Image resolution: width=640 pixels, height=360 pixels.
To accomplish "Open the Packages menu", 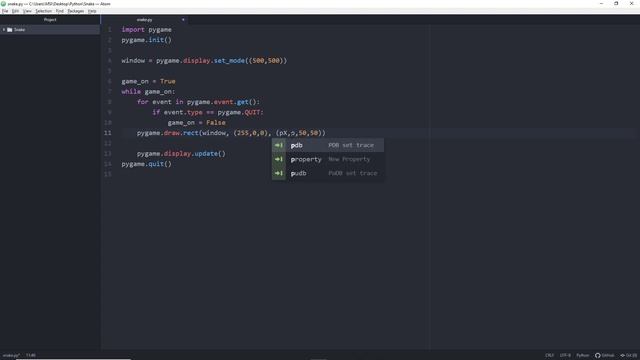I will (x=76, y=11).
